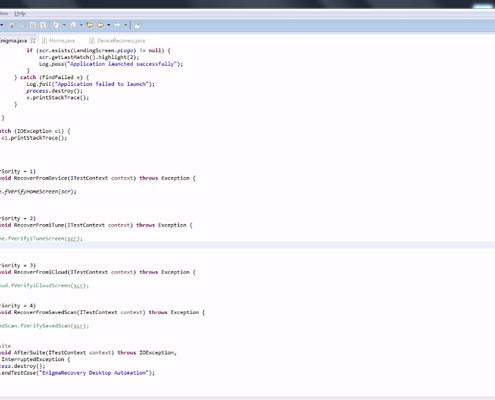The image size is (495, 400).
Task: Close the Enigma.java editor tab
Action: [x=33, y=41]
